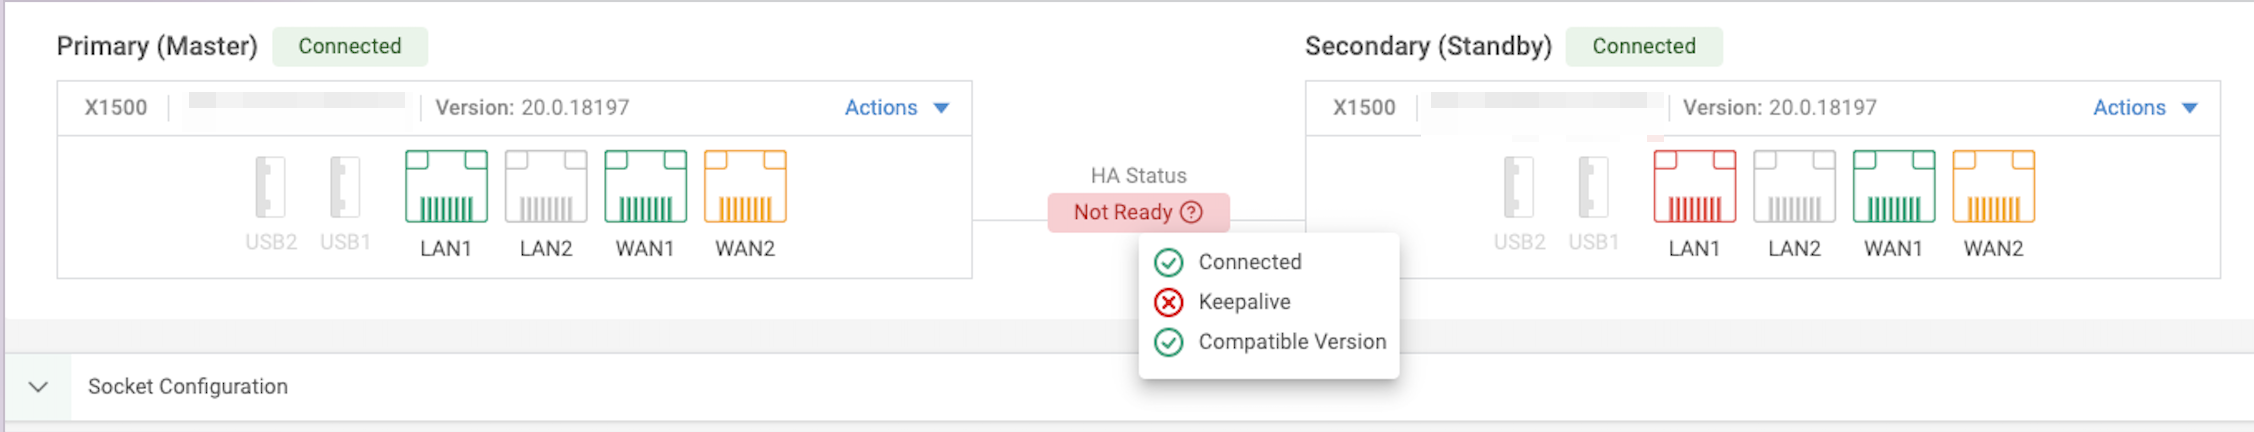The height and width of the screenshot is (432, 2254).
Task: Click the Not Ready status badge
Action: 1122,212
